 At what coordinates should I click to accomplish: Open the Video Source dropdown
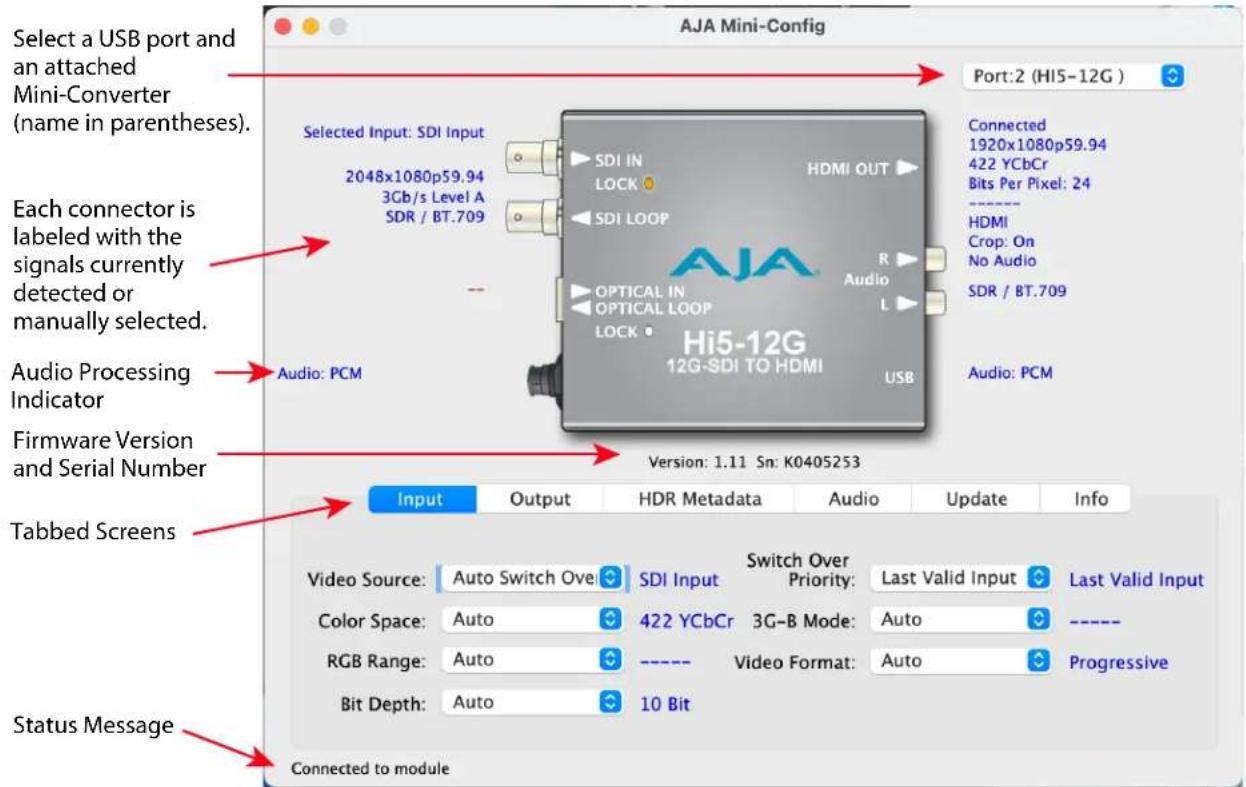click(532, 578)
